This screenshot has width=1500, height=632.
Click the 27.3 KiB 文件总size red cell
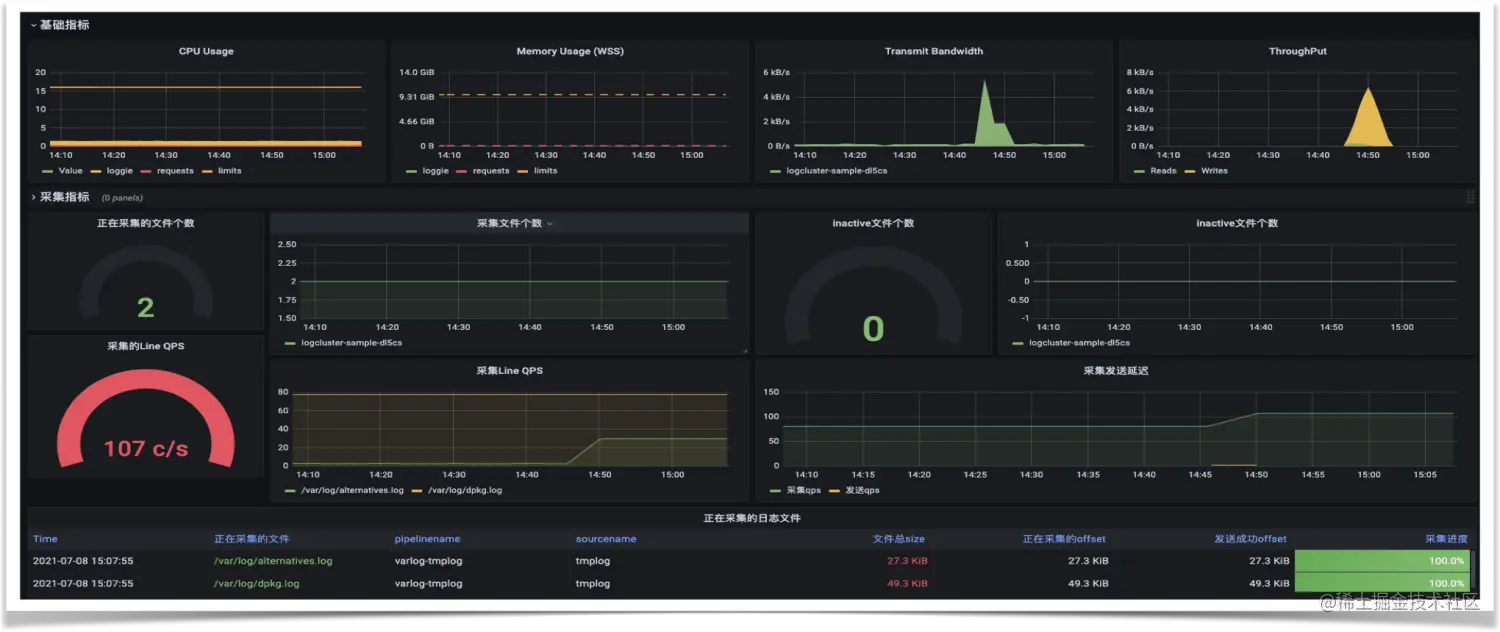point(907,561)
